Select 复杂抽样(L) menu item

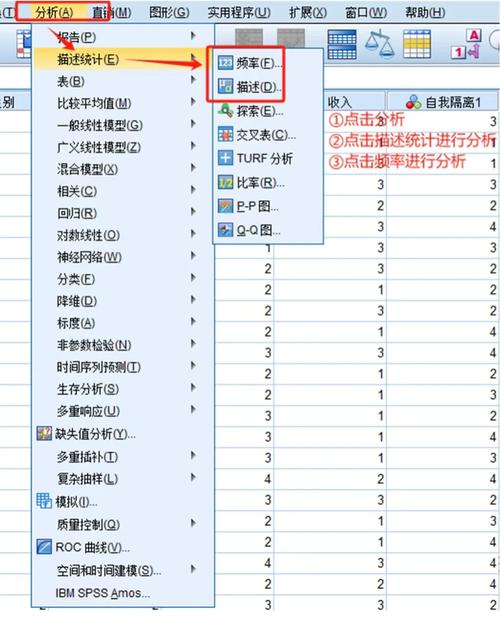coord(123,479)
